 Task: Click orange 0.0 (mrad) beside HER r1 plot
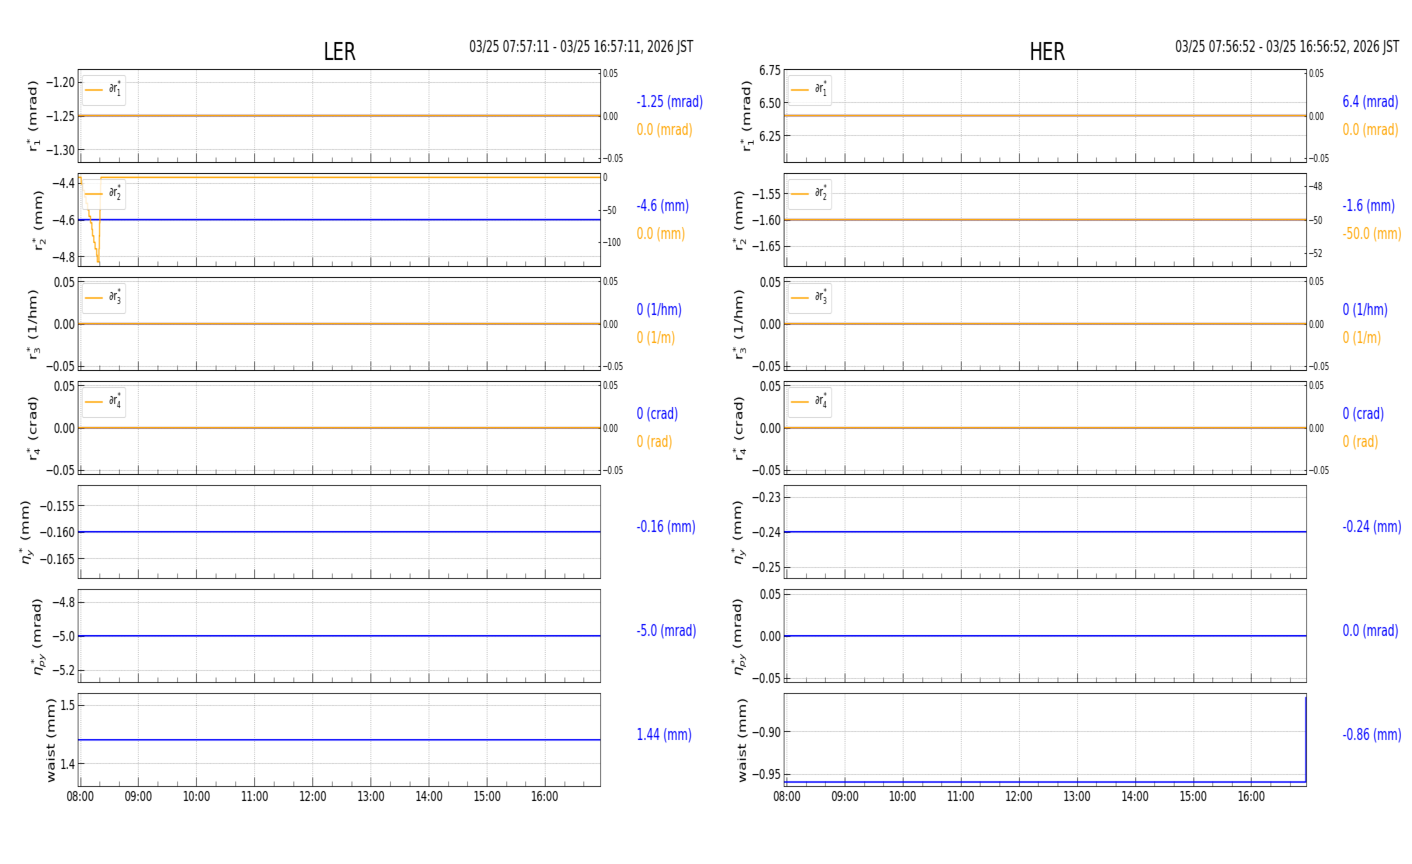(1370, 130)
